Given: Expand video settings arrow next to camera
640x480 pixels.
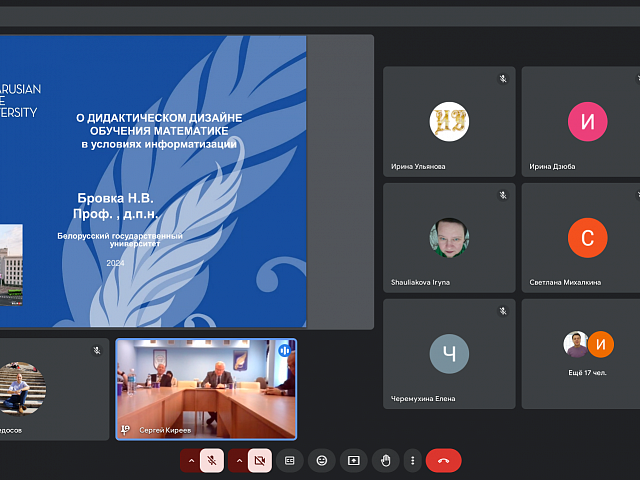Looking at the screenshot, I should (x=238, y=460).
